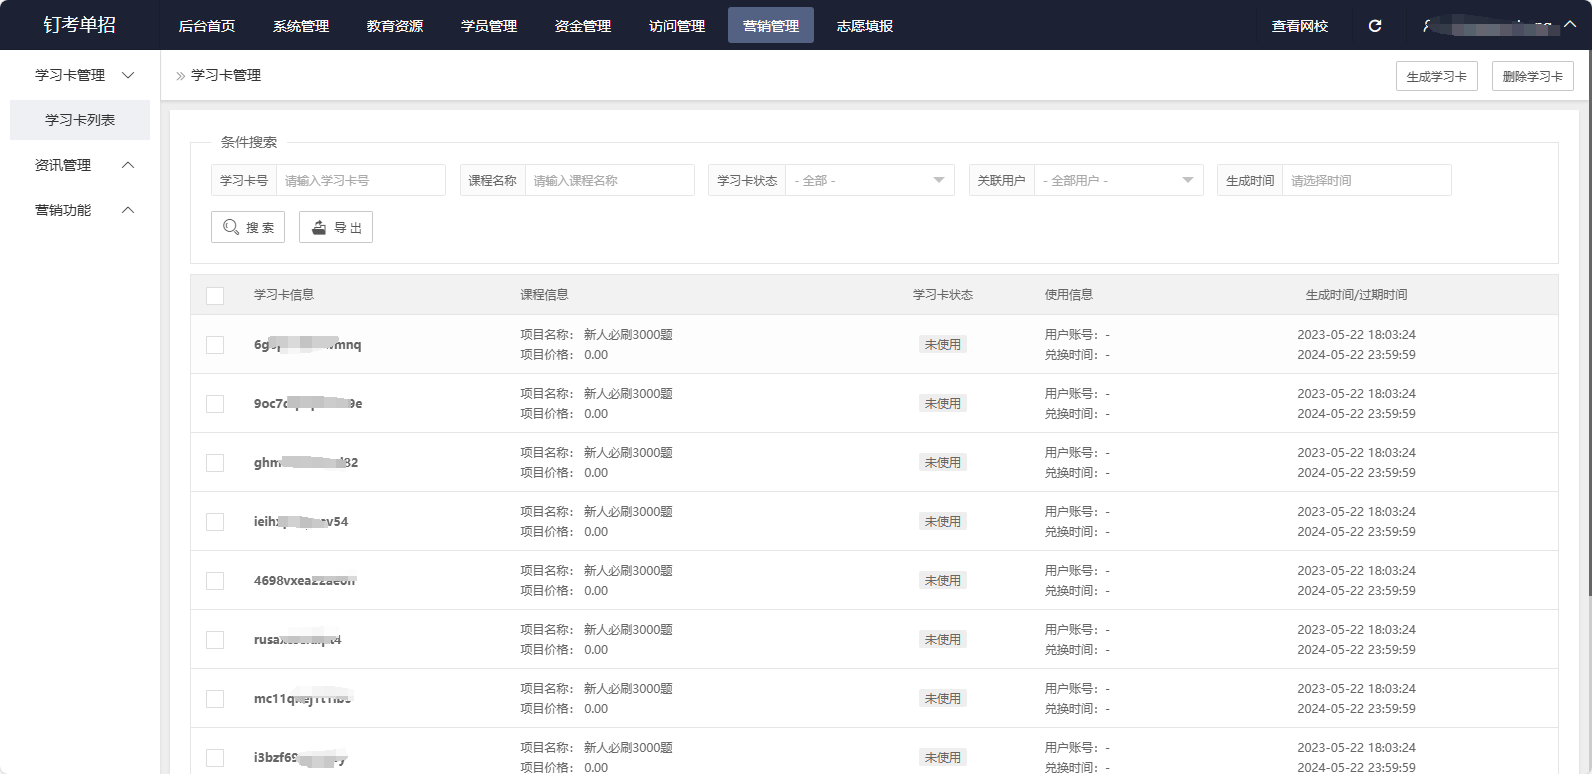The height and width of the screenshot is (774, 1592).
Task: Check the row starting with rusa
Action: point(215,640)
